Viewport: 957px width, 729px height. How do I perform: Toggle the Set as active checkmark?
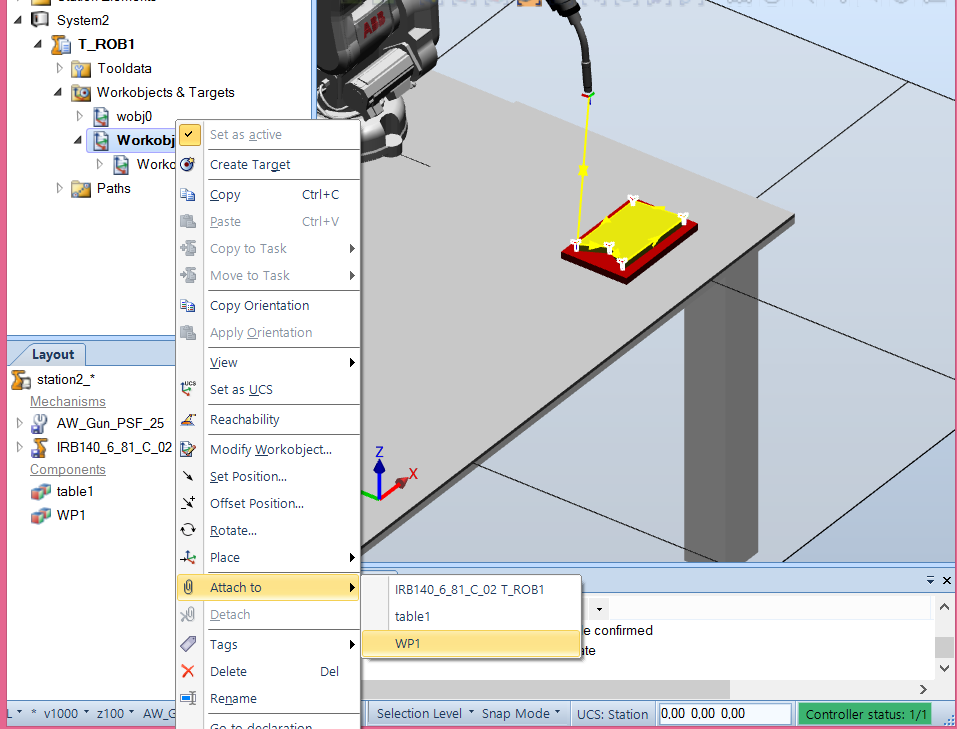pyautogui.click(x=189, y=134)
